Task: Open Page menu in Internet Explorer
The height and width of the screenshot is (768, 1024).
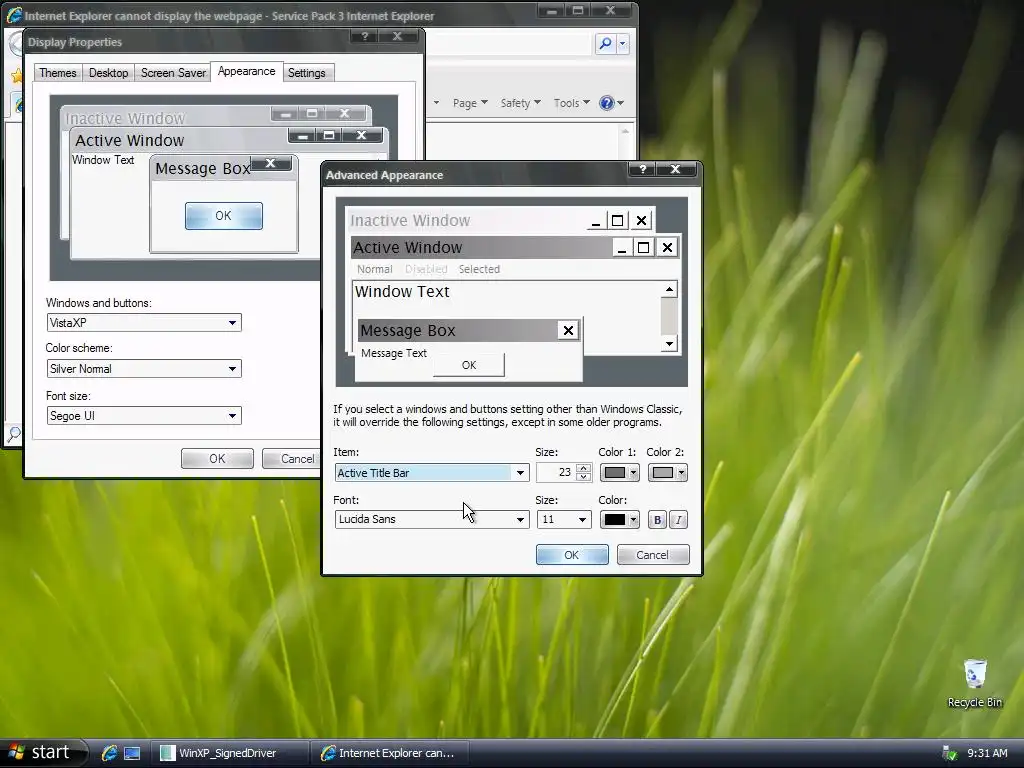Action: point(470,103)
